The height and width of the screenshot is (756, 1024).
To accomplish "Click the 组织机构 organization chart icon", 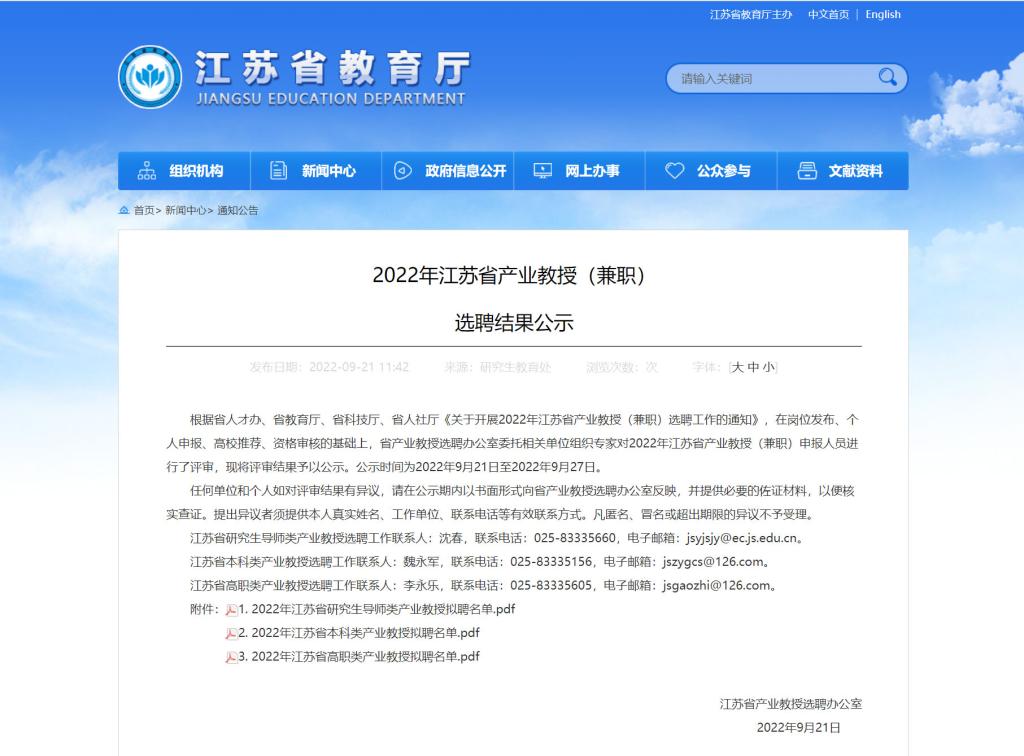I will click(x=147, y=171).
